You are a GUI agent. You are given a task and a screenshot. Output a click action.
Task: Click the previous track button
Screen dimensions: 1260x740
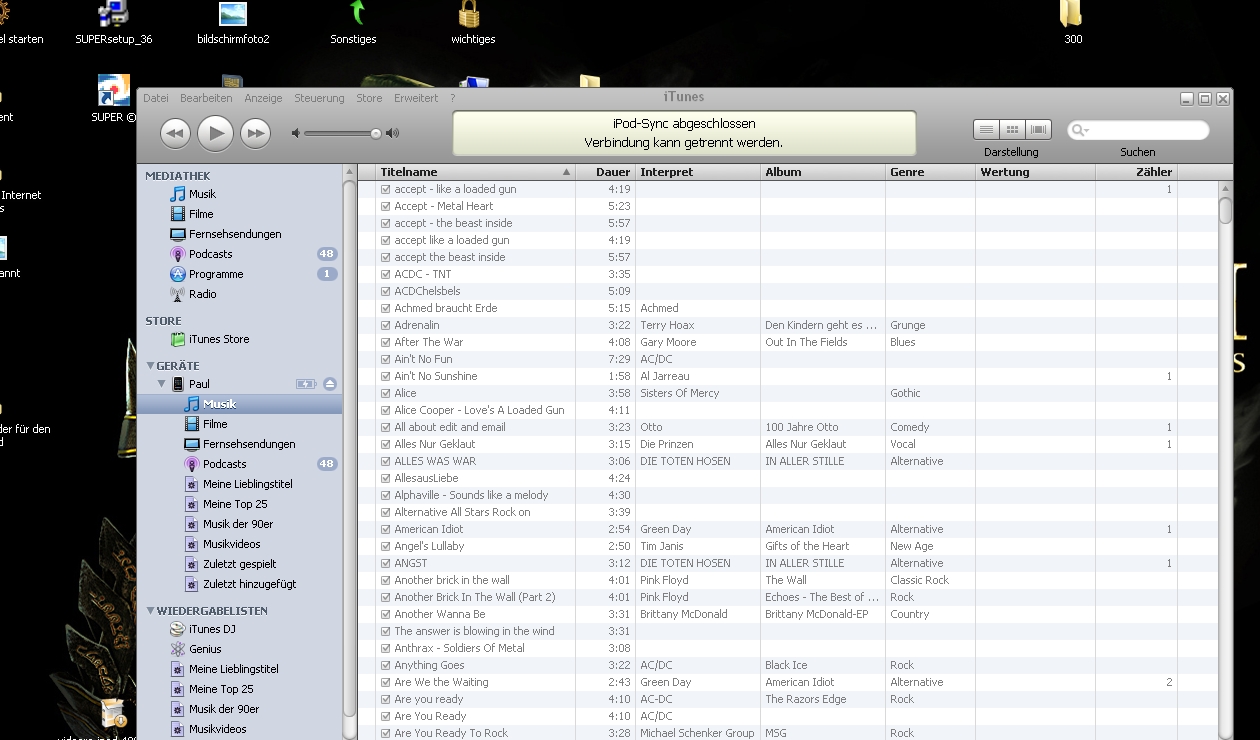175,133
